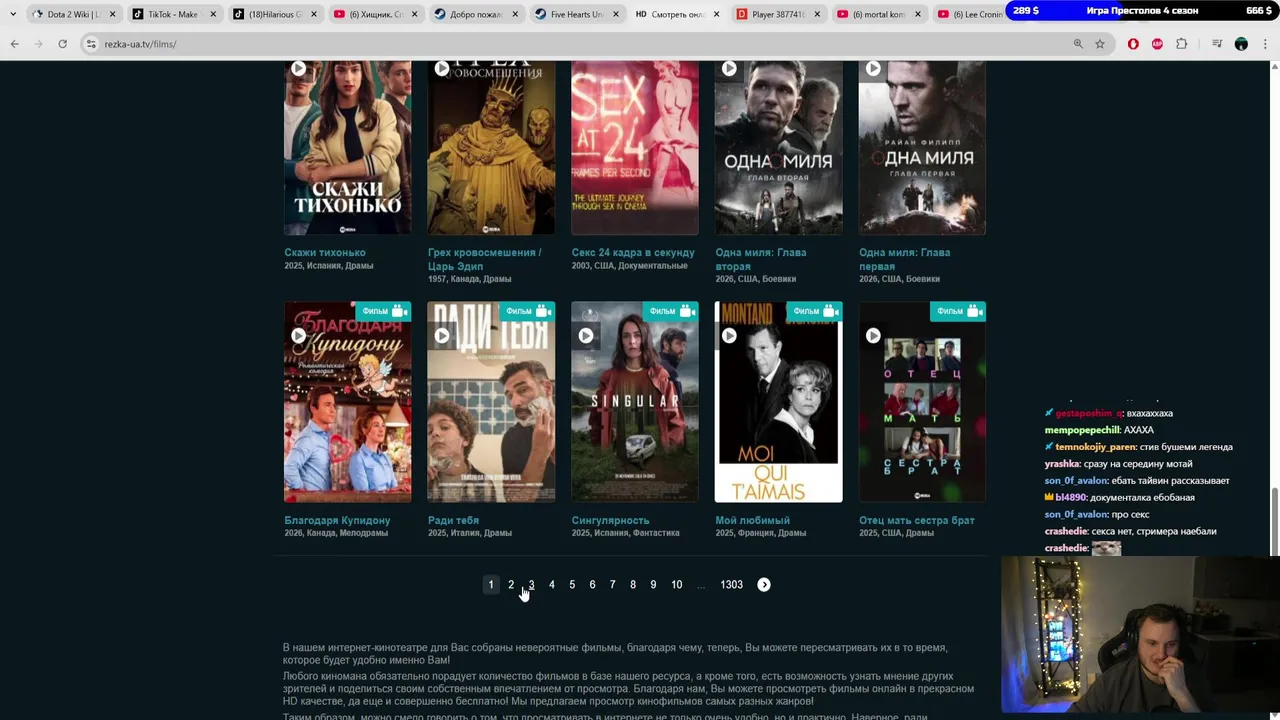Open the Moi qui t'aimais poster thumbnail
This screenshot has height=720, width=1280.
(x=778, y=402)
